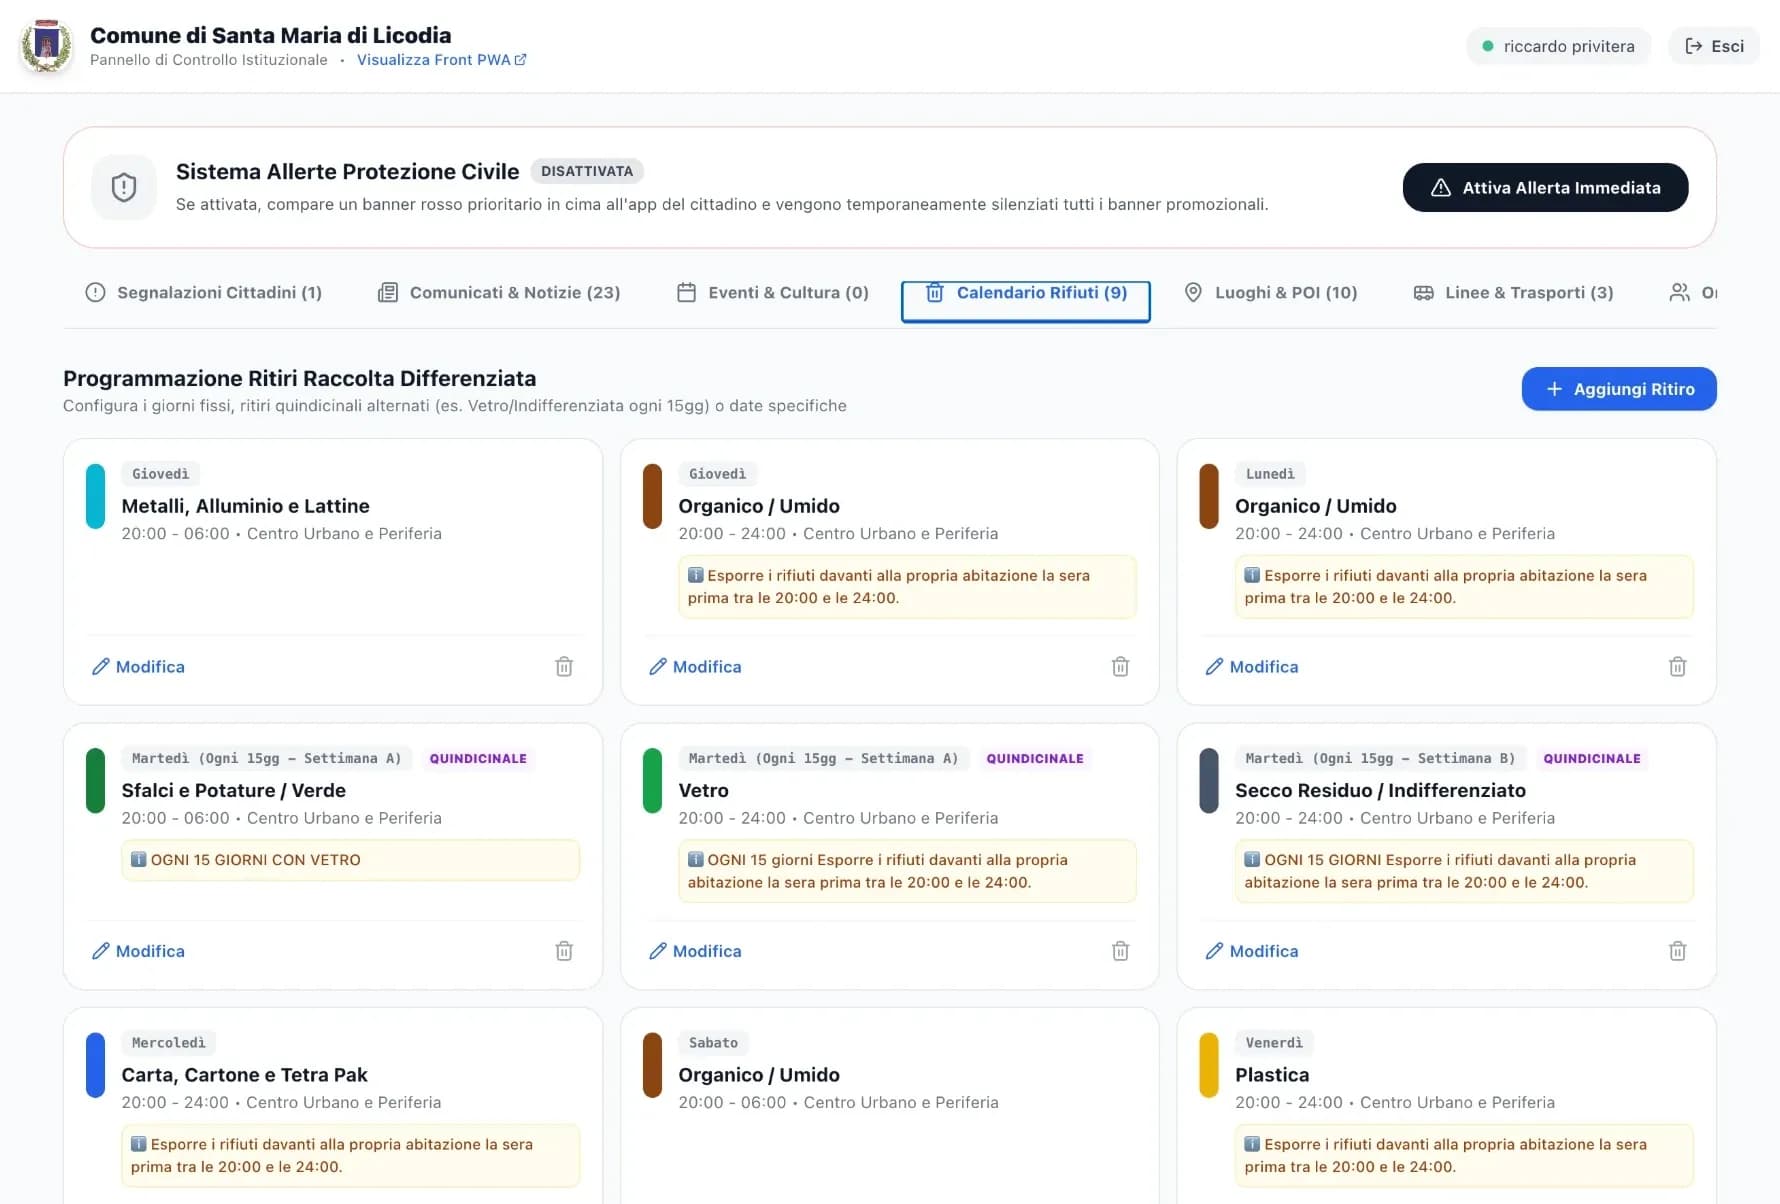Edit the Sfalci e Potature / Verde pickup
The width and height of the screenshot is (1780, 1204).
138,951
